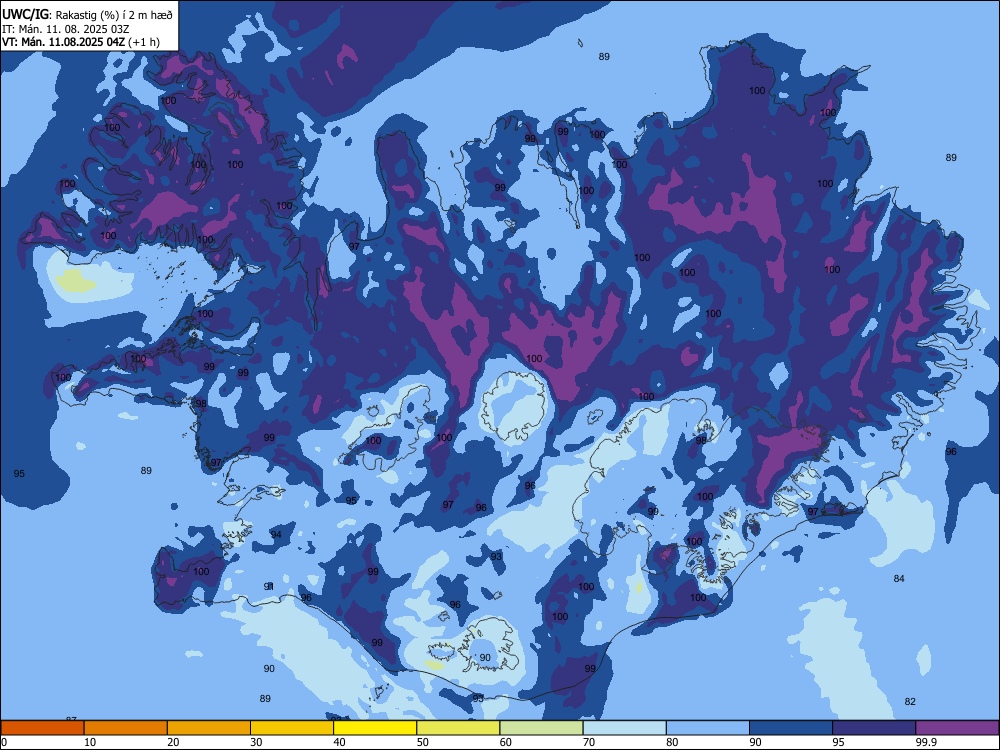
Task: Click the '94' value on the Reykjanes area
Action: (276, 534)
